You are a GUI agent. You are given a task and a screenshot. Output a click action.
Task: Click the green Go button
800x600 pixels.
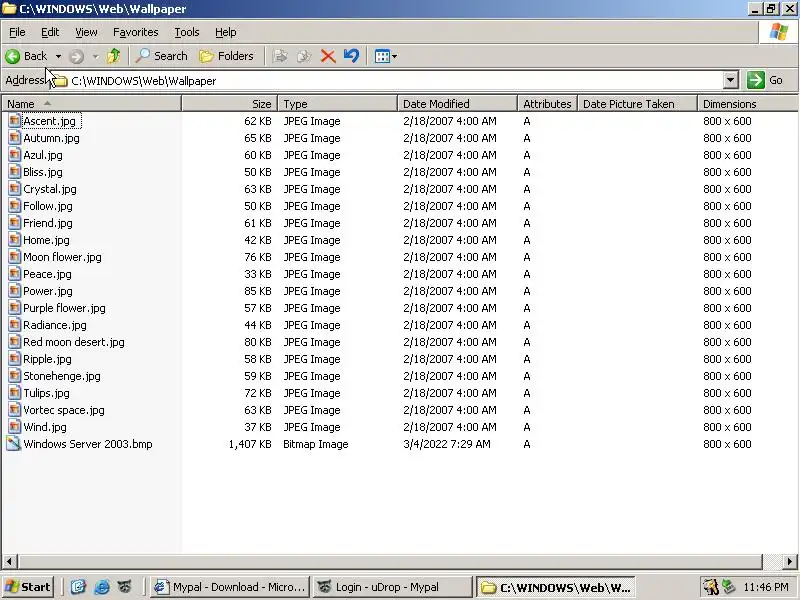(765, 80)
